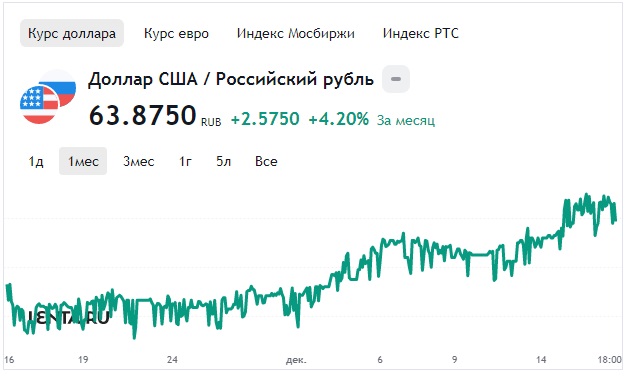This screenshot has width=630, height=380.
Task: Select the Курс доллара tab
Action: 72,33
